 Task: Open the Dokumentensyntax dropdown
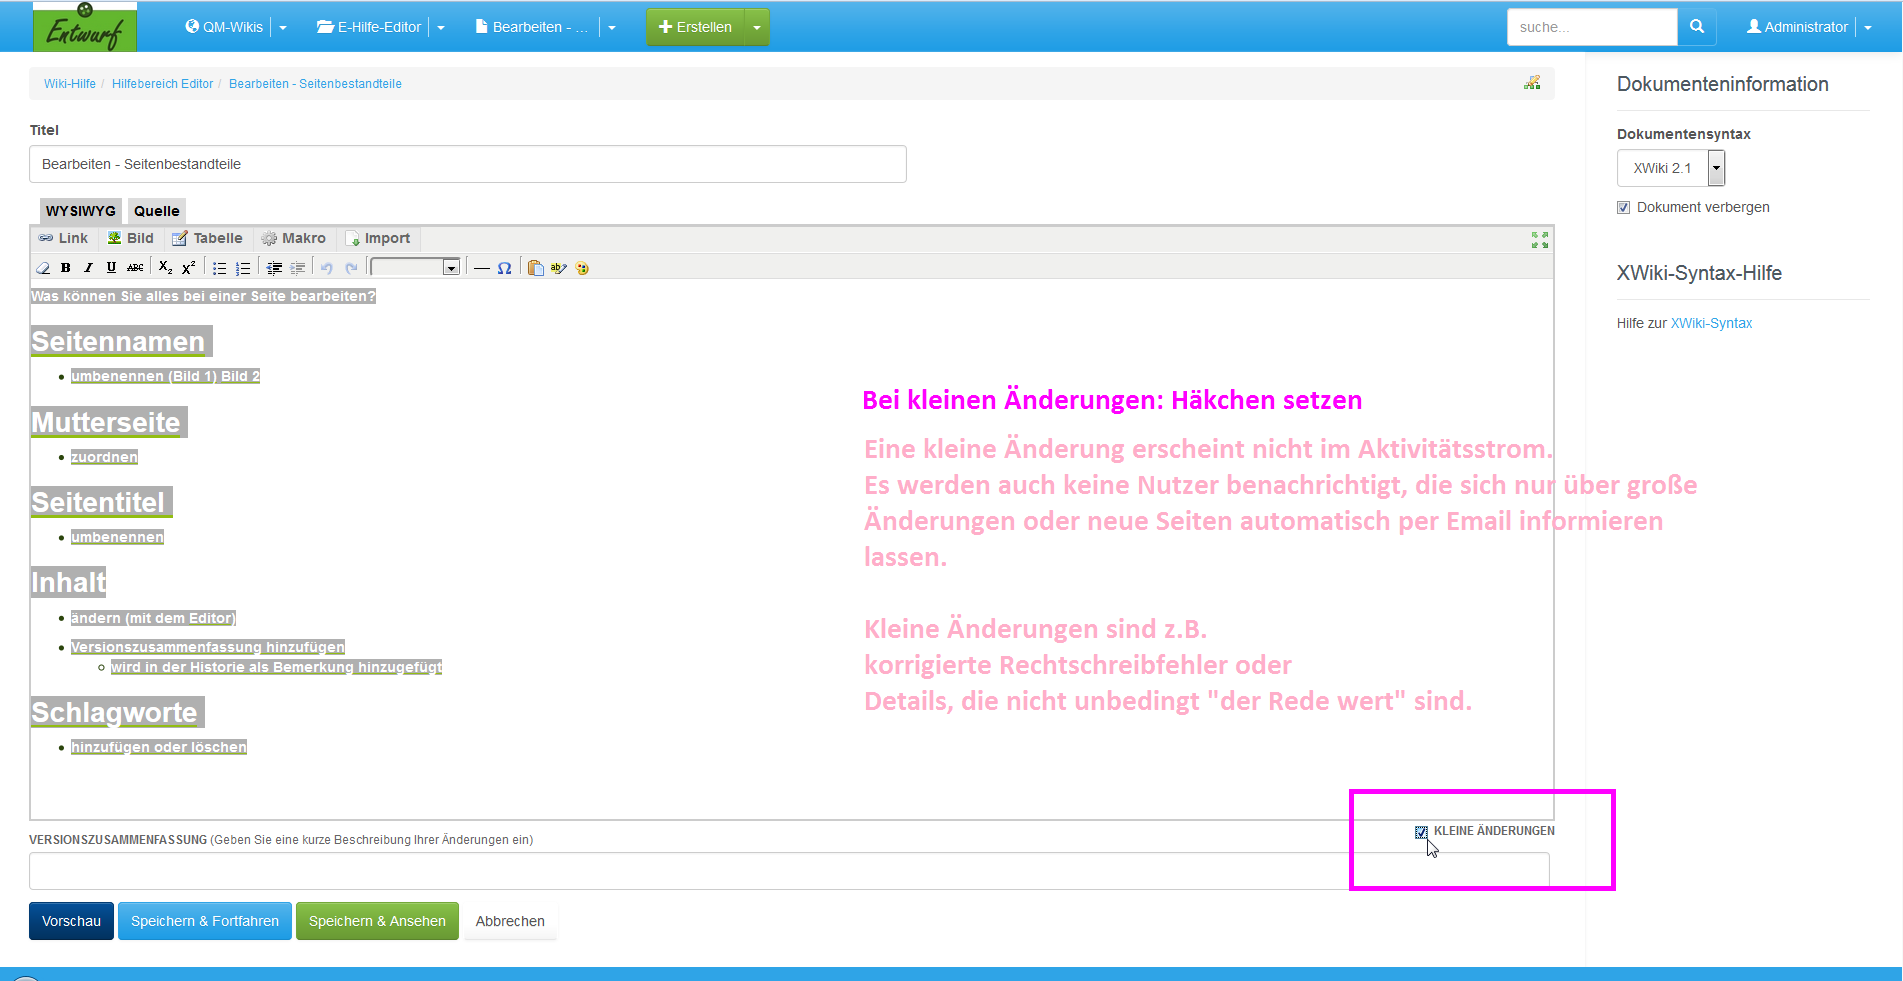click(1716, 168)
